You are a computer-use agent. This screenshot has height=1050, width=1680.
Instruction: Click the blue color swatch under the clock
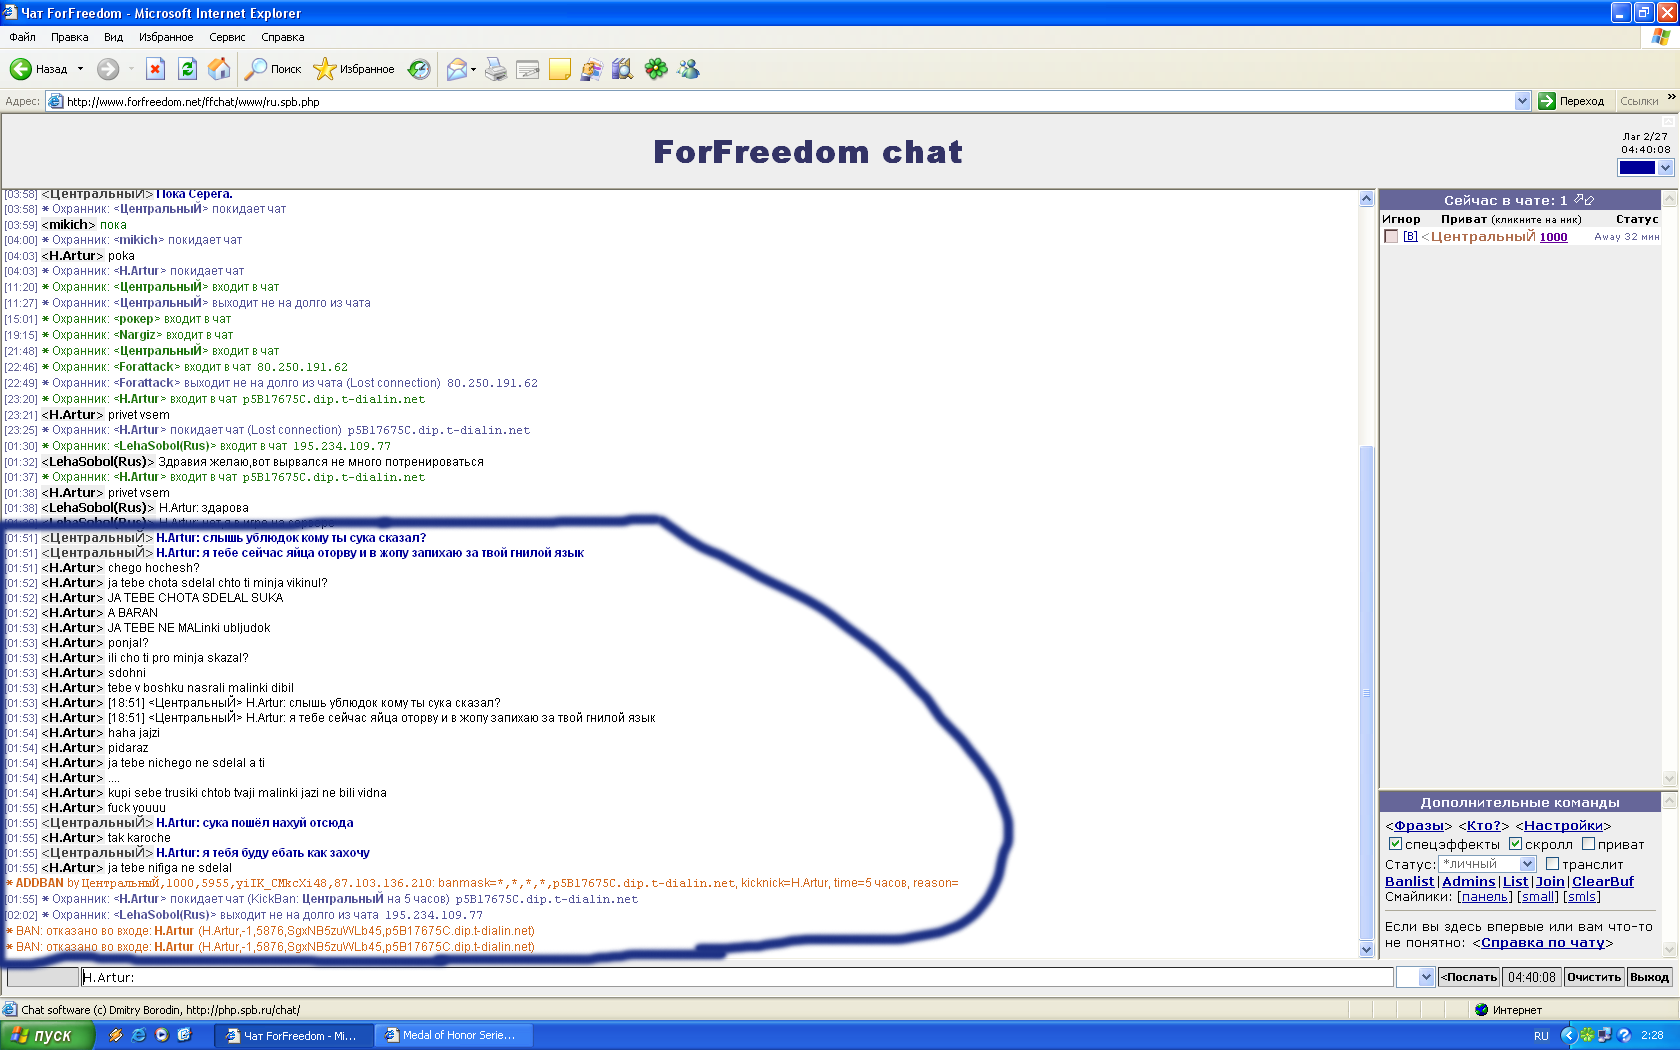(1637, 168)
